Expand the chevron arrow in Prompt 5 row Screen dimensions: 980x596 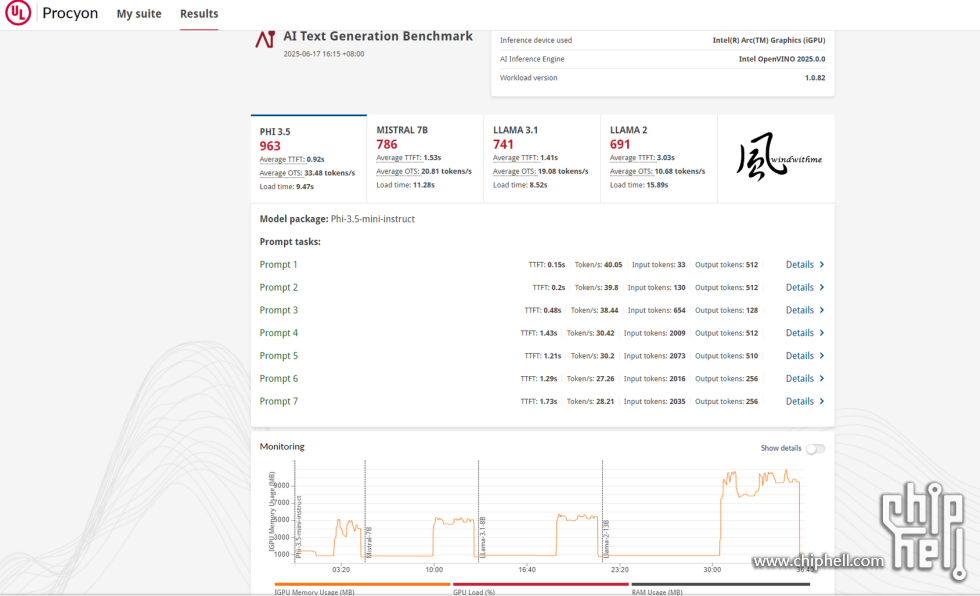pos(822,356)
